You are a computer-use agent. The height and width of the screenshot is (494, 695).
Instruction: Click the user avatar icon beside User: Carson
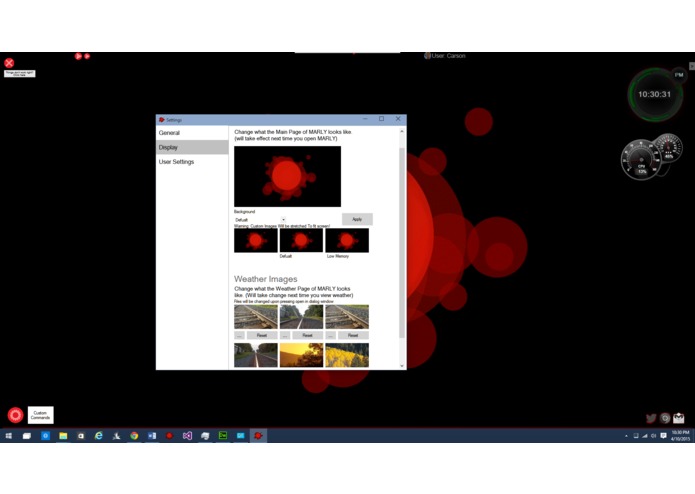coord(427,56)
